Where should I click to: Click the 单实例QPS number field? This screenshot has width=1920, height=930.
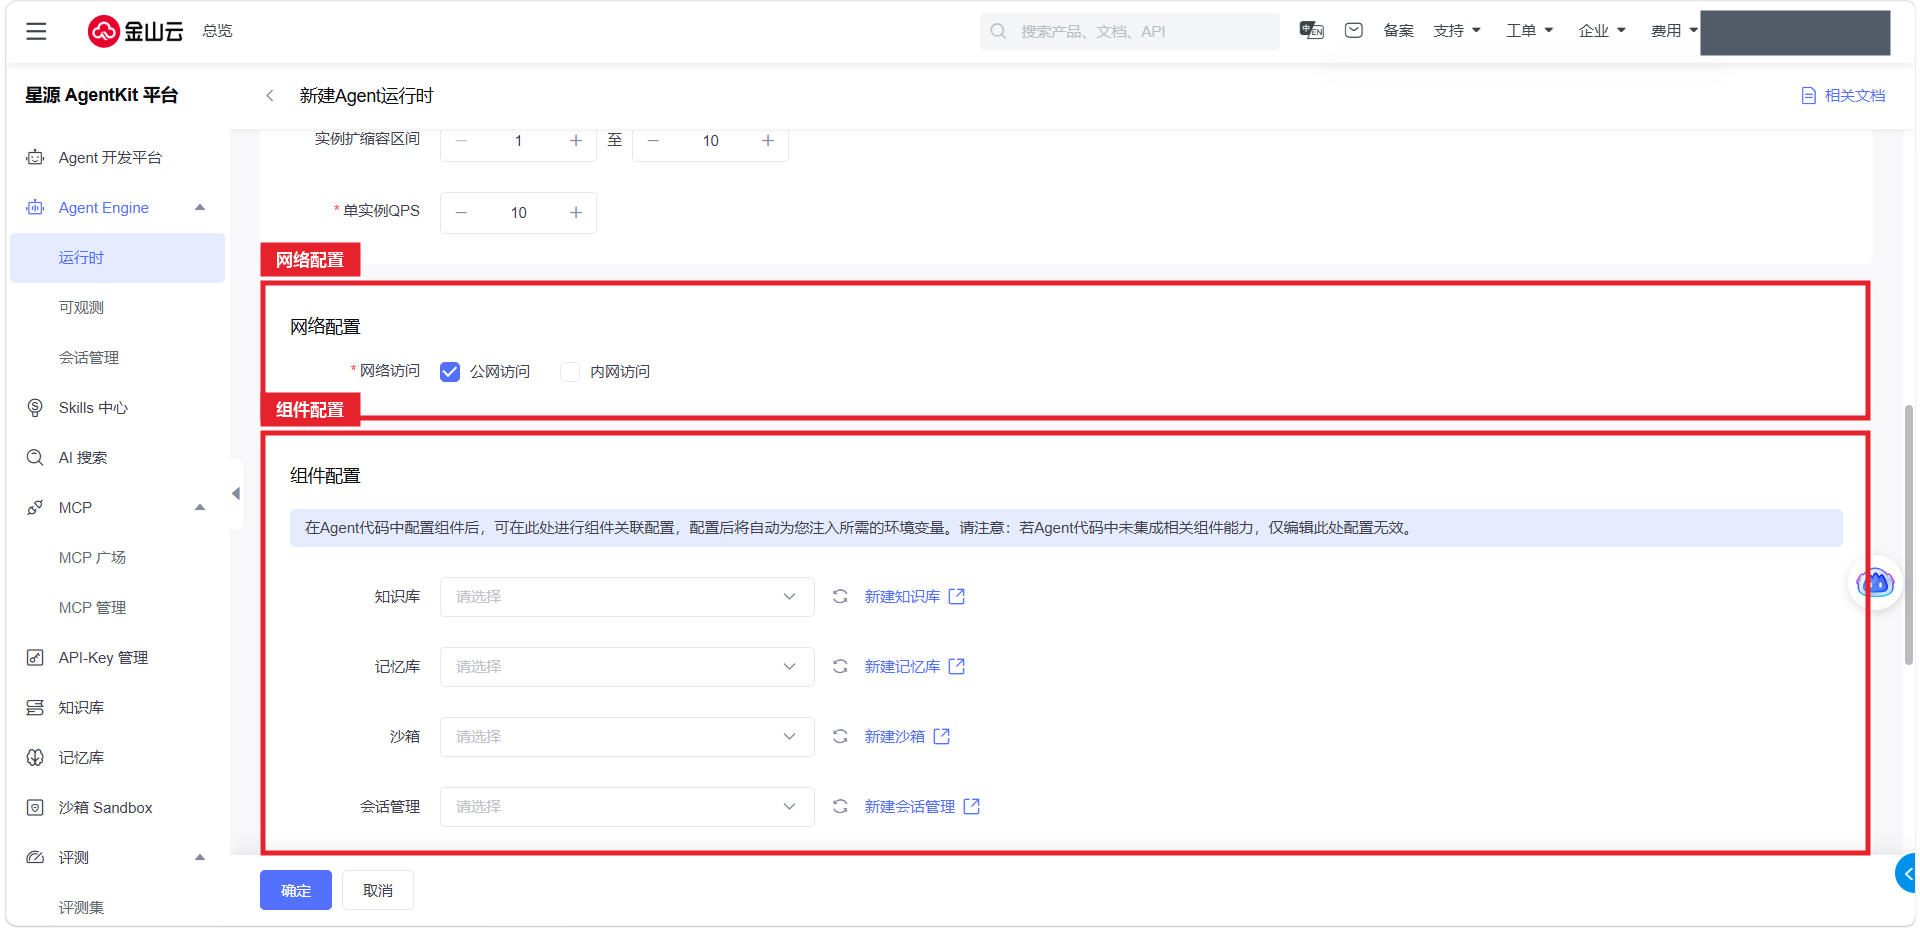click(518, 213)
